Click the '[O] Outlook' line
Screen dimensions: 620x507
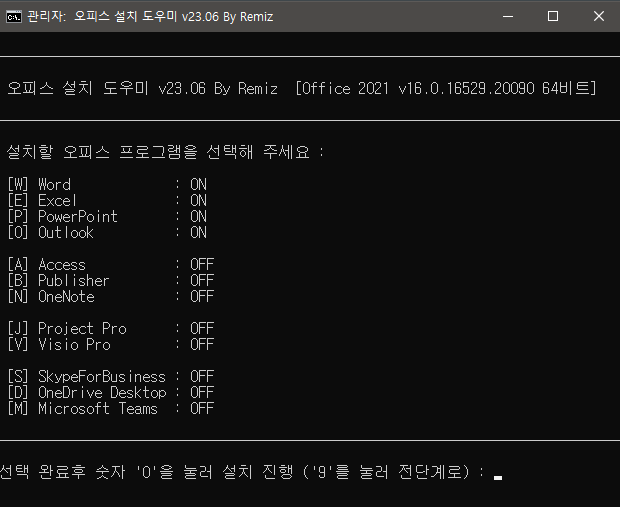pyautogui.click(x=107, y=233)
